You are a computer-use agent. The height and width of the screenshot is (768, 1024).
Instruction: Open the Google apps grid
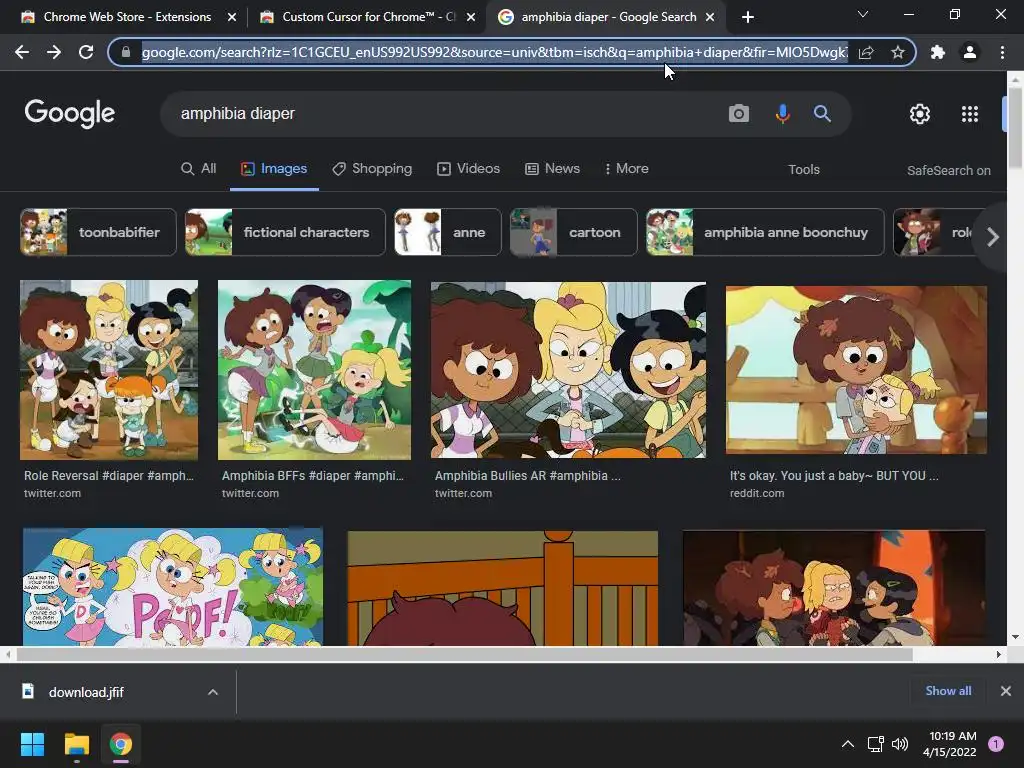pyautogui.click(x=970, y=114)
